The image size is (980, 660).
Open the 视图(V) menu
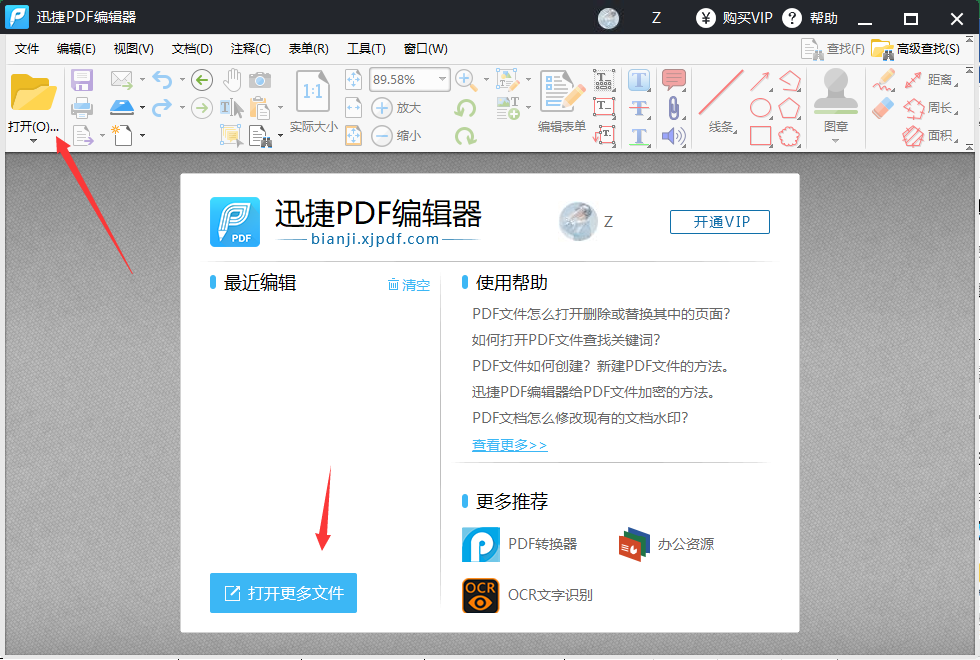[134, 49]
